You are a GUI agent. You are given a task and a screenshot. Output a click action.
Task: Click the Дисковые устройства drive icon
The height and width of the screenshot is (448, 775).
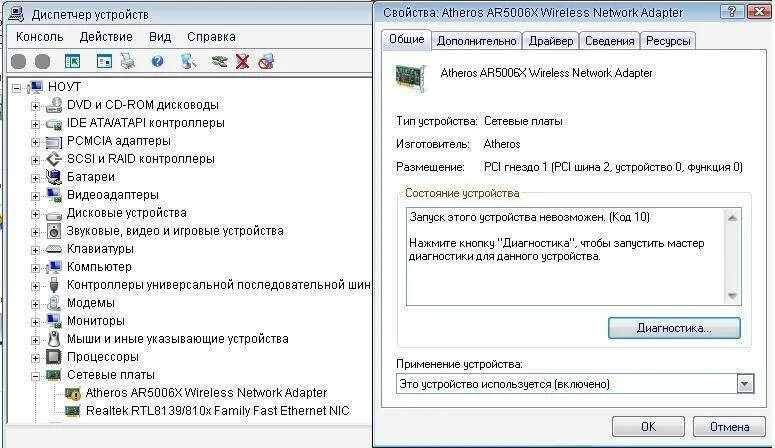point(54,214)
